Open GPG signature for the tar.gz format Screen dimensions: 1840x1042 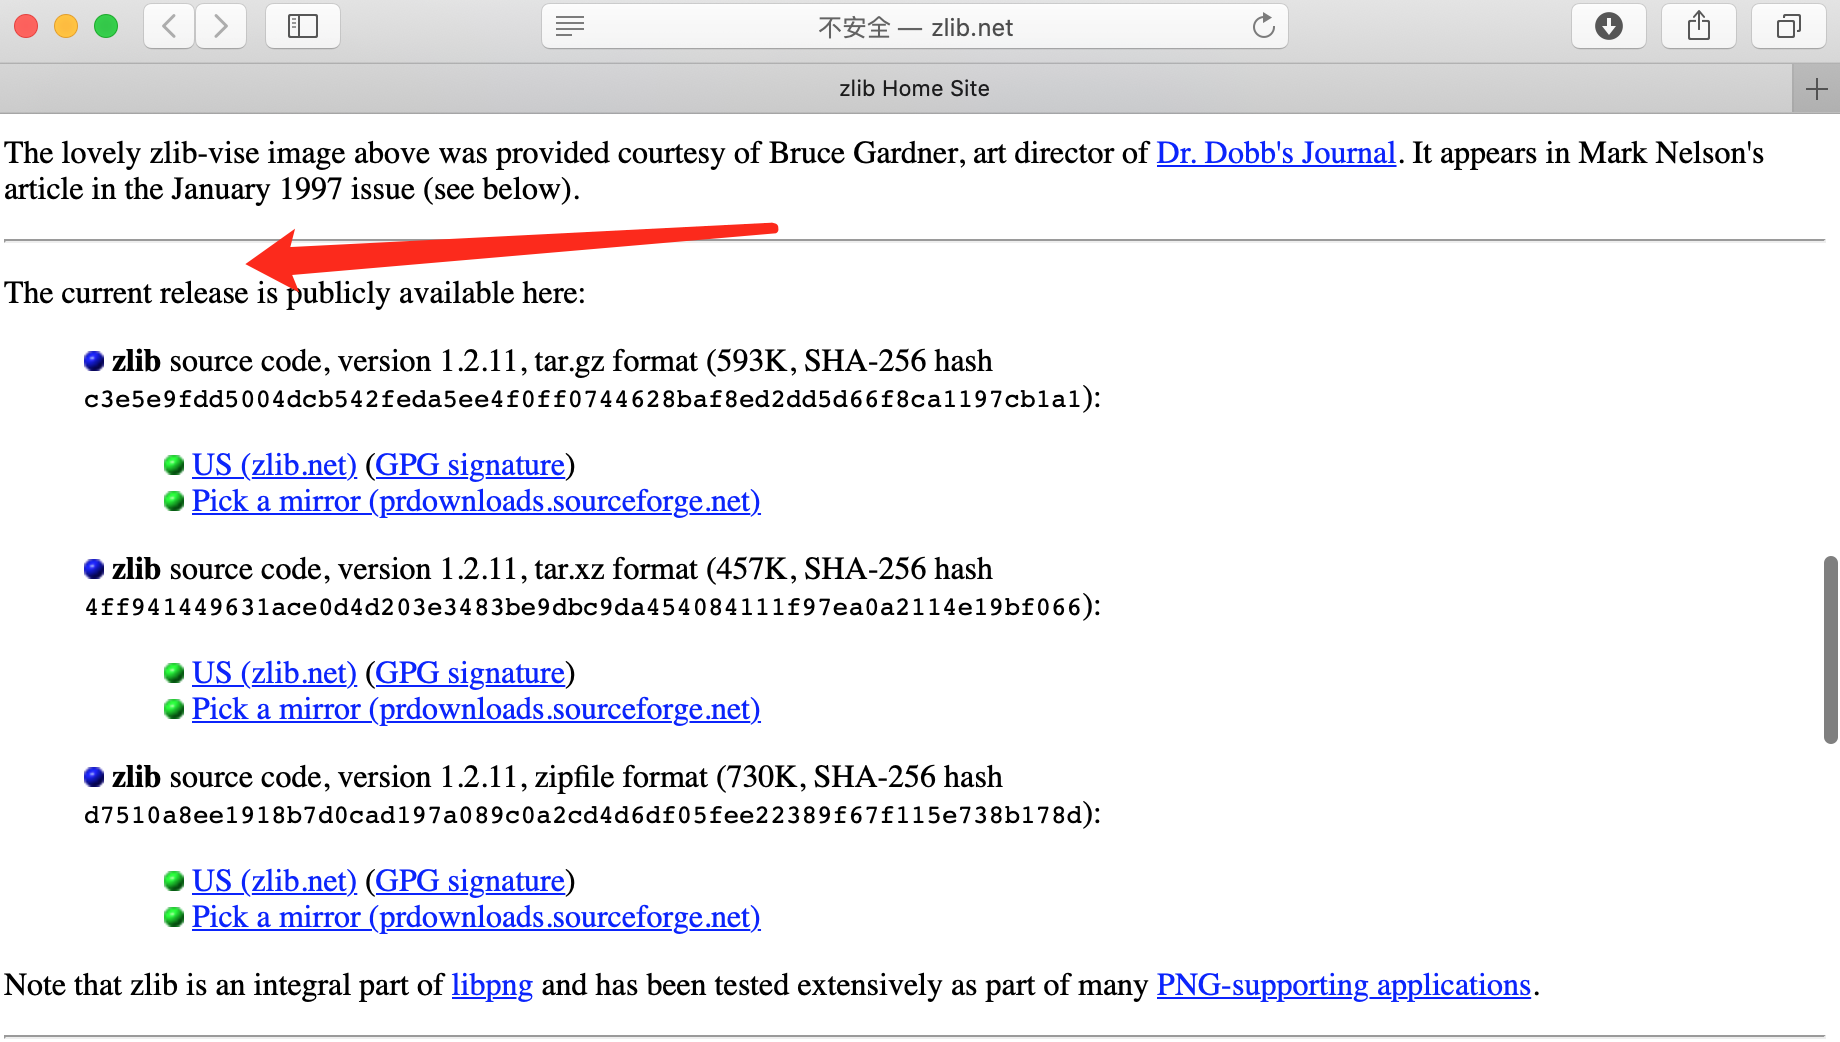pos(470,465)
